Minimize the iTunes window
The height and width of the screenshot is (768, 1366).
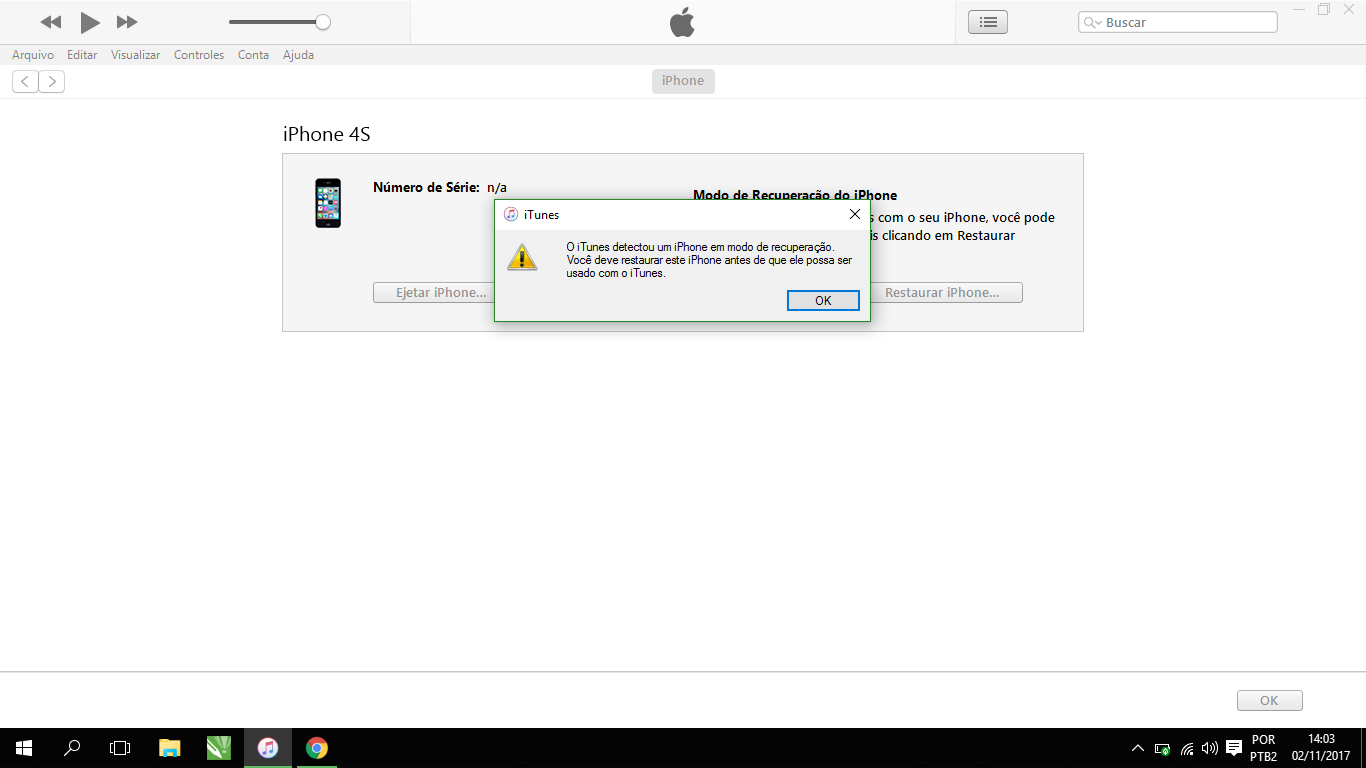(x=1299, y=10)
